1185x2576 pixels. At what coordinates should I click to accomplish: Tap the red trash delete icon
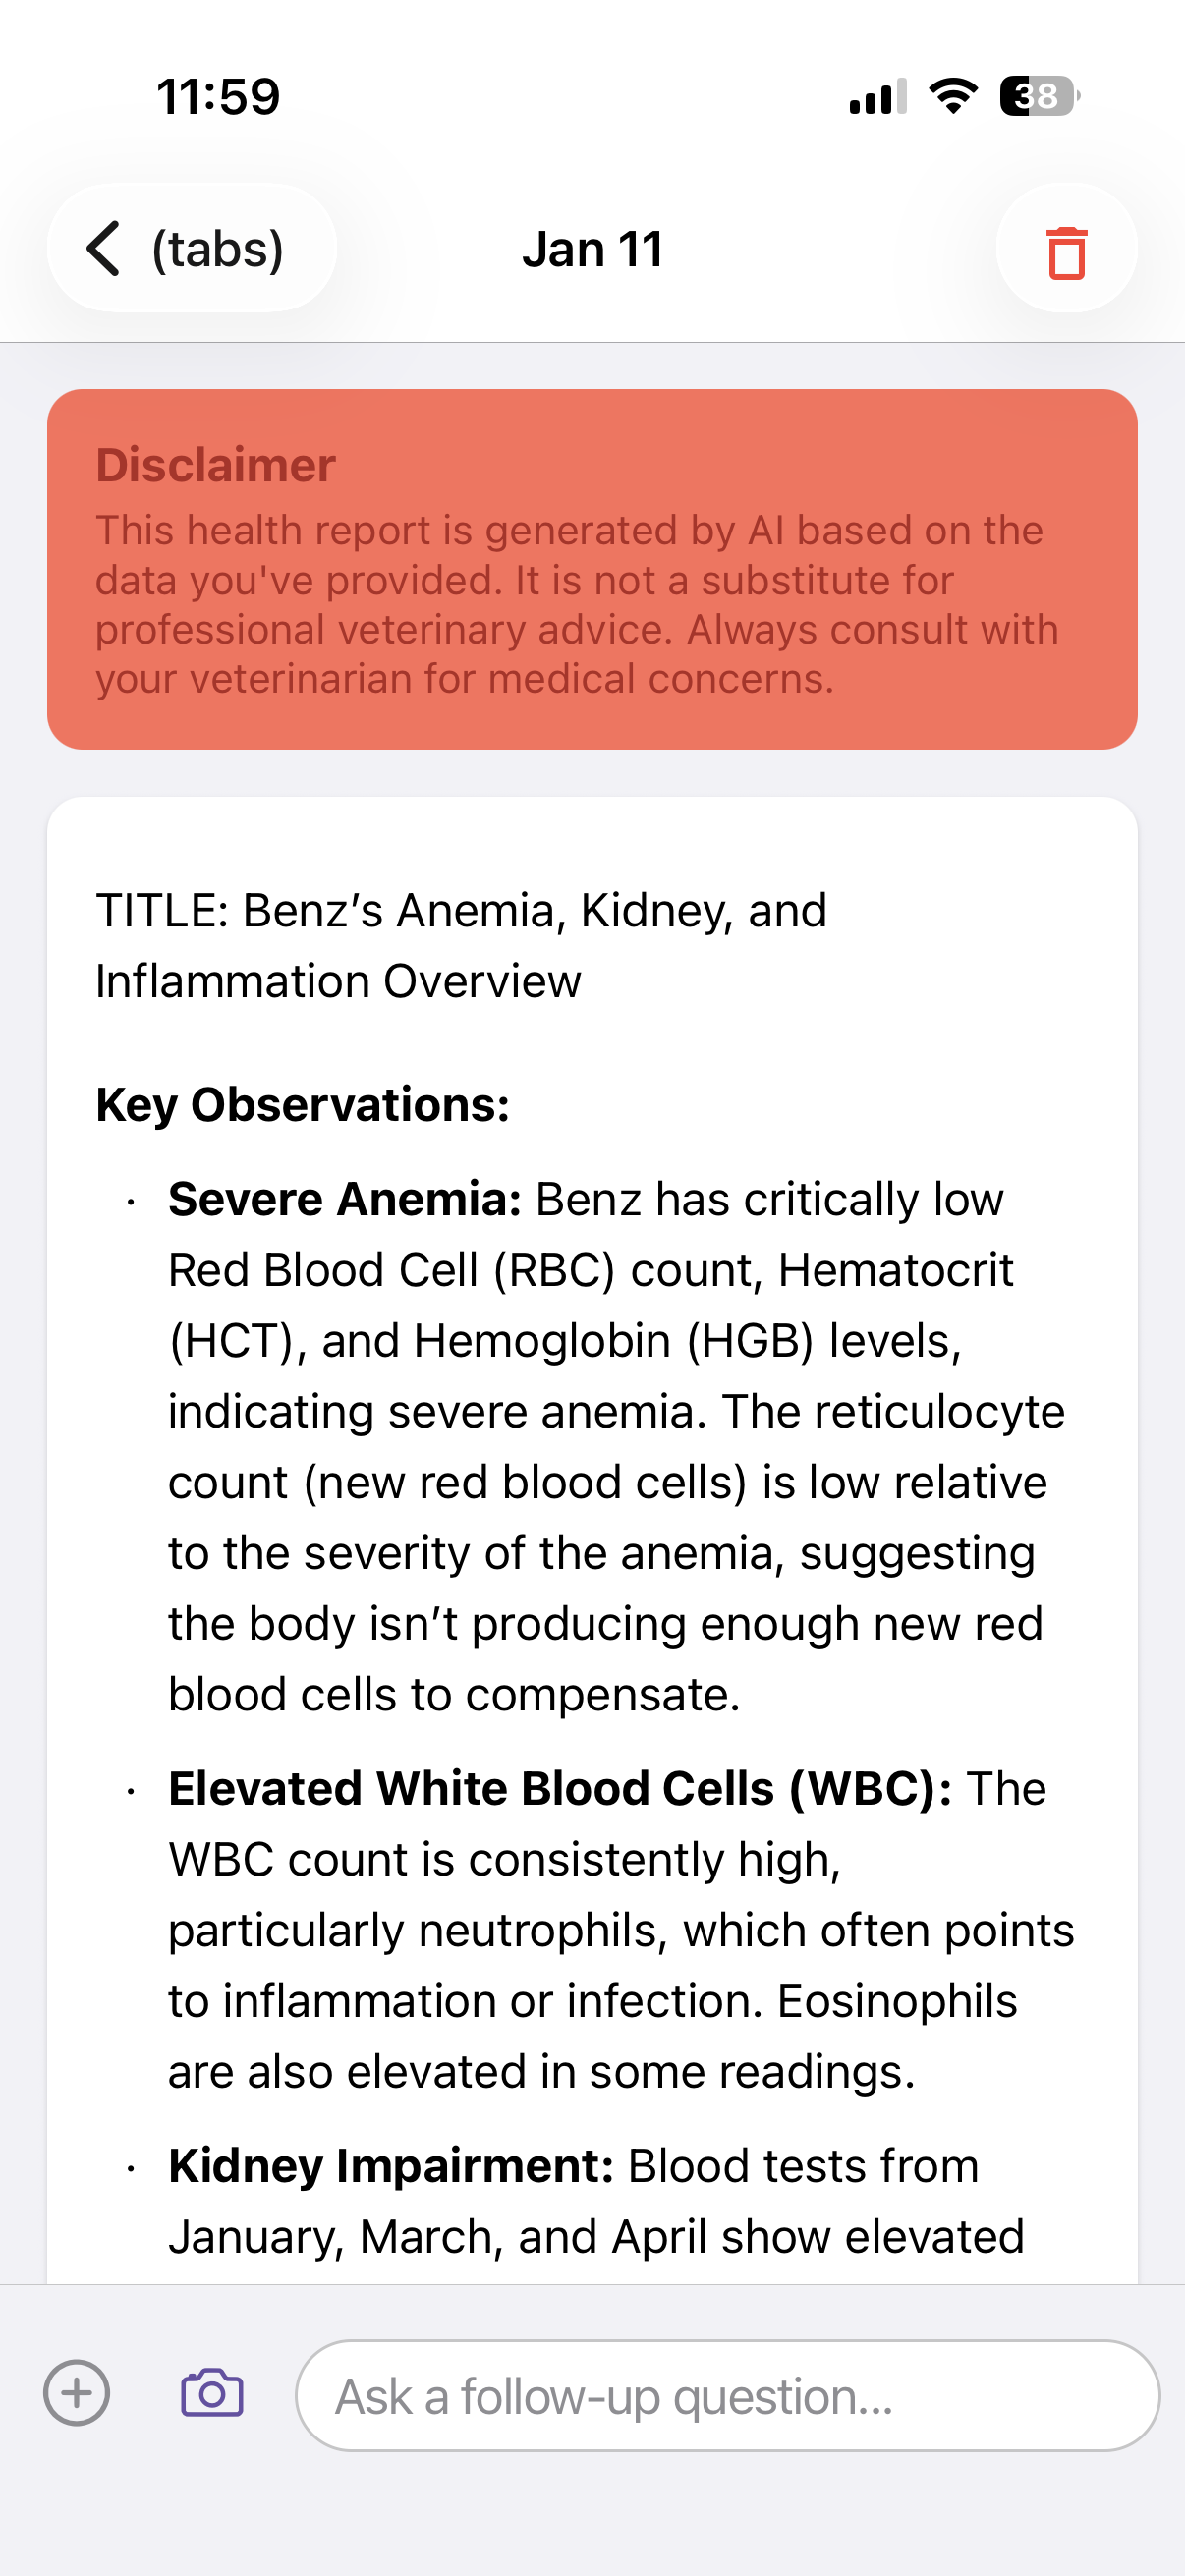pos(1066,250)
